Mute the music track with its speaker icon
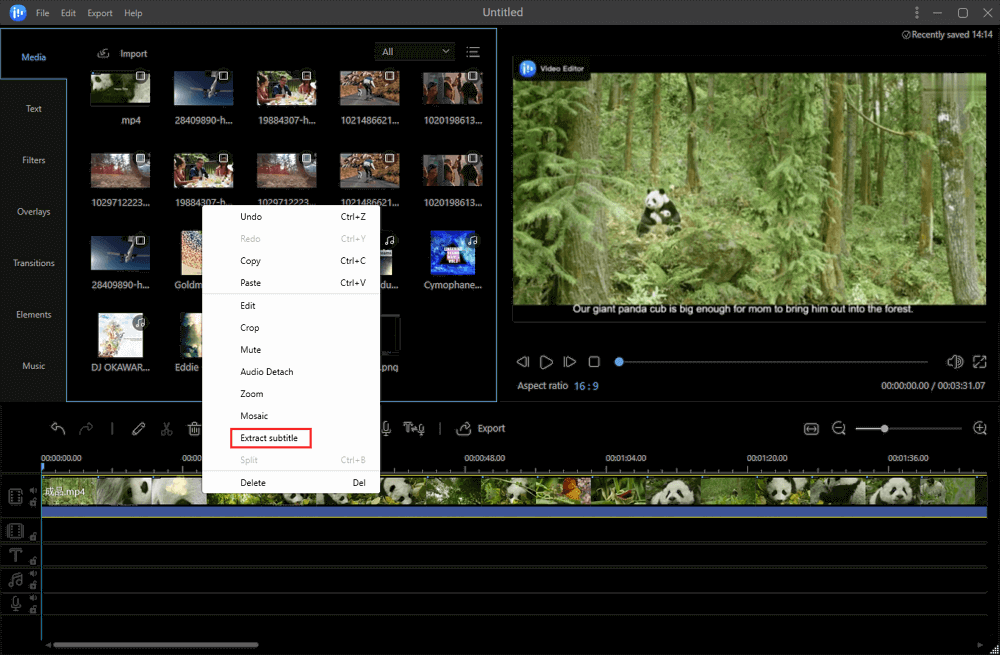Viewport: 1000px width, 655px height. pos(33,573)
